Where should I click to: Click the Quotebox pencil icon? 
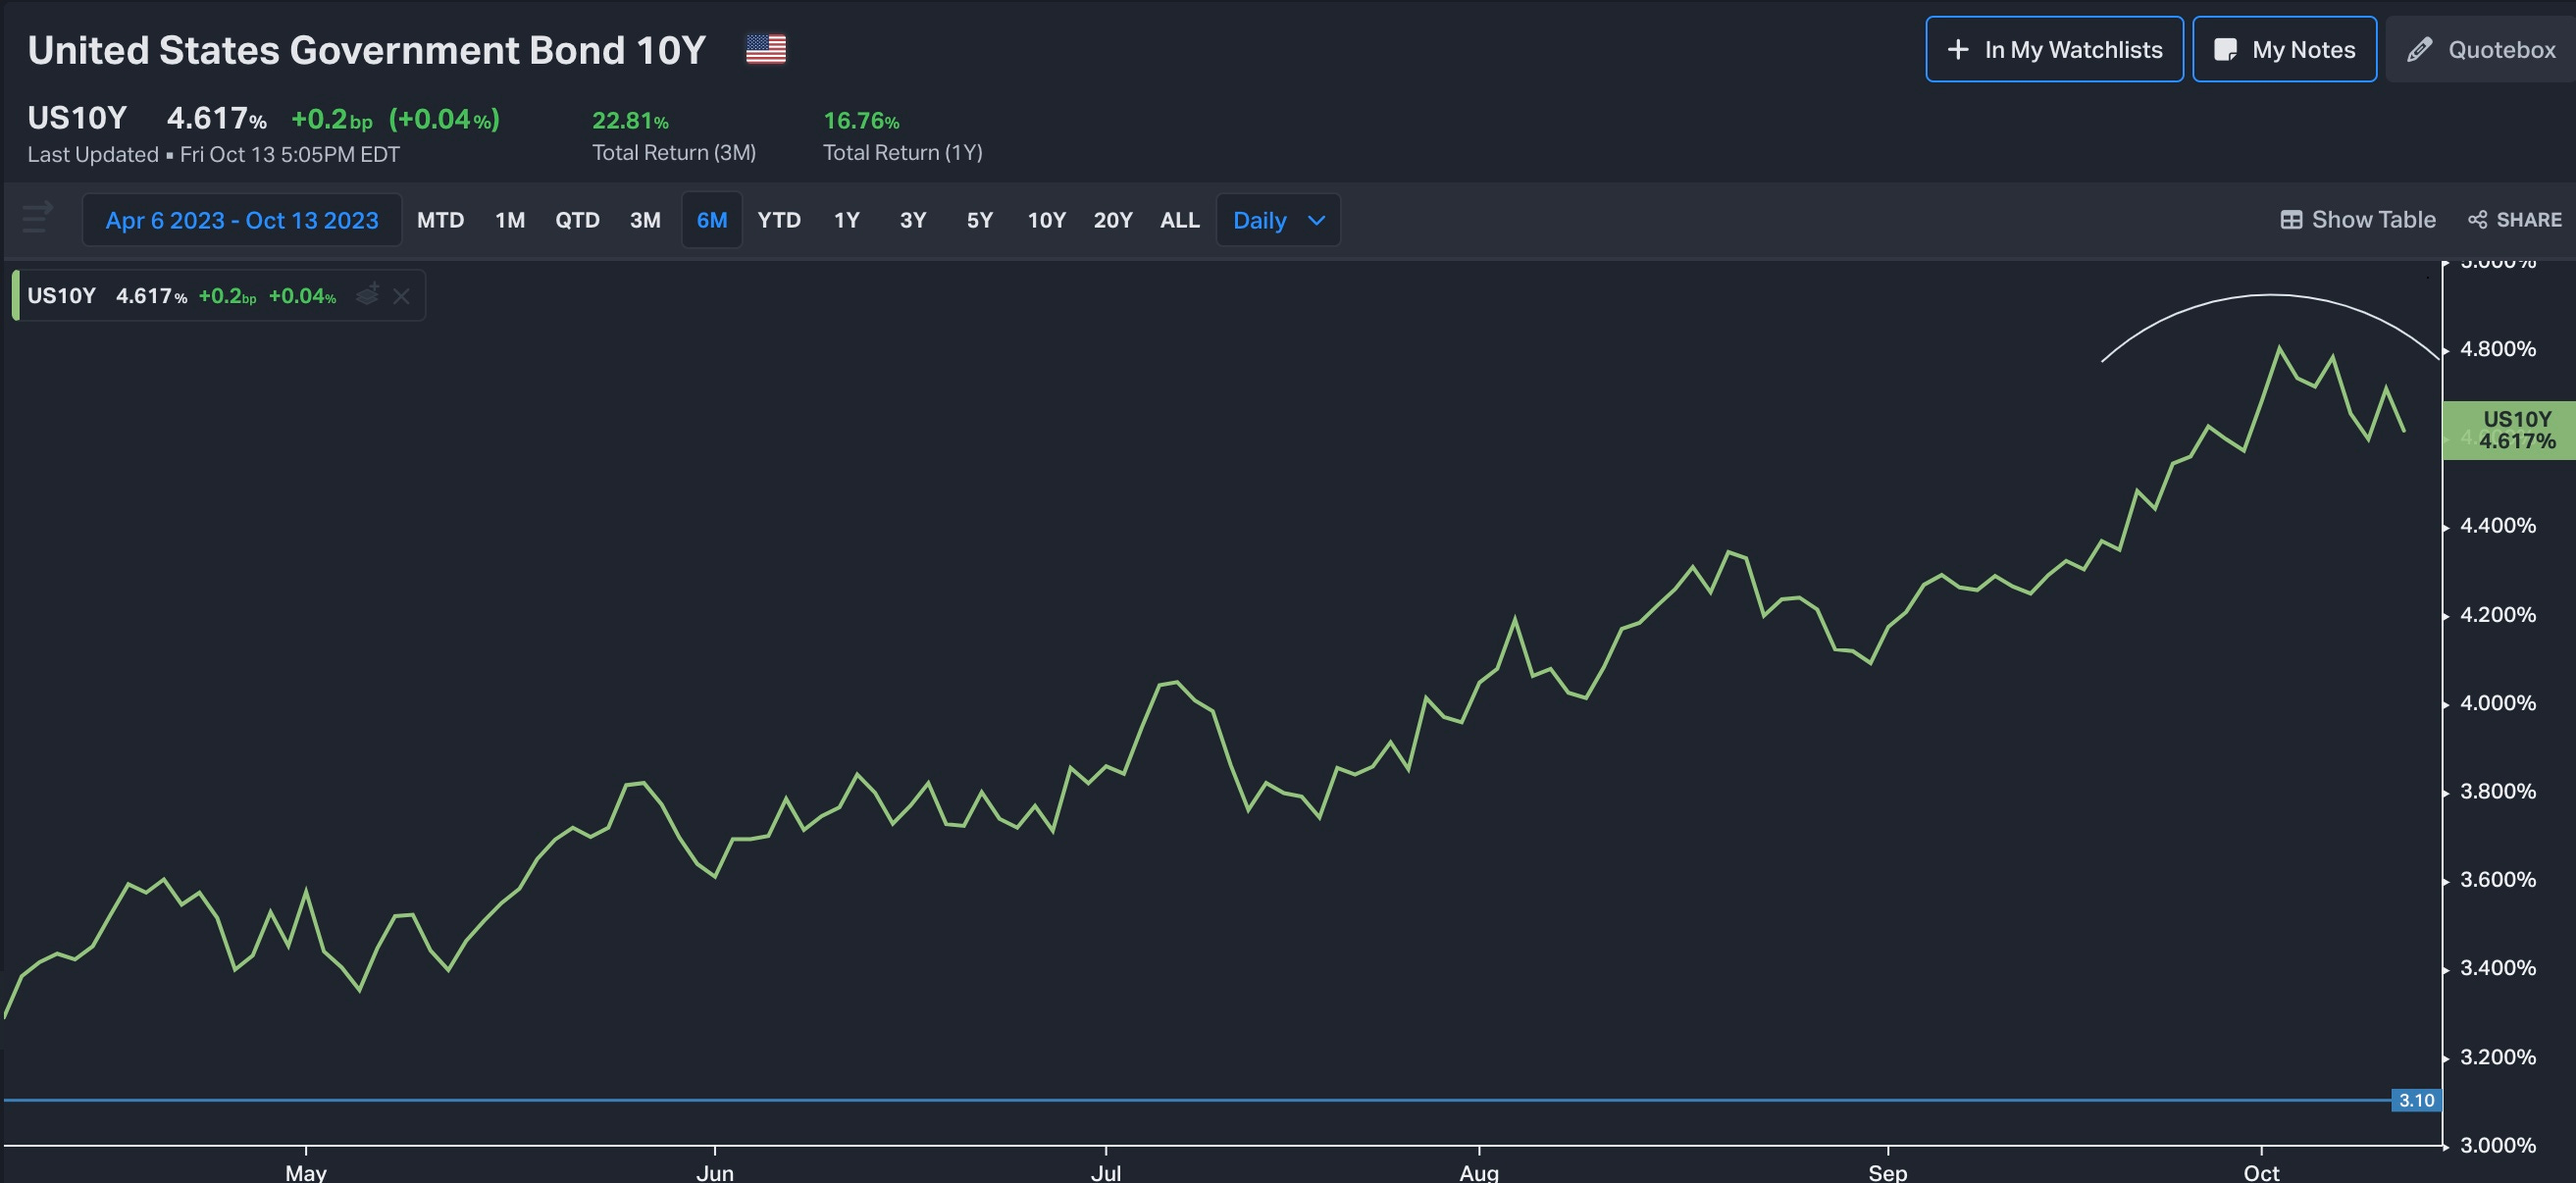tap(2418, 50)
